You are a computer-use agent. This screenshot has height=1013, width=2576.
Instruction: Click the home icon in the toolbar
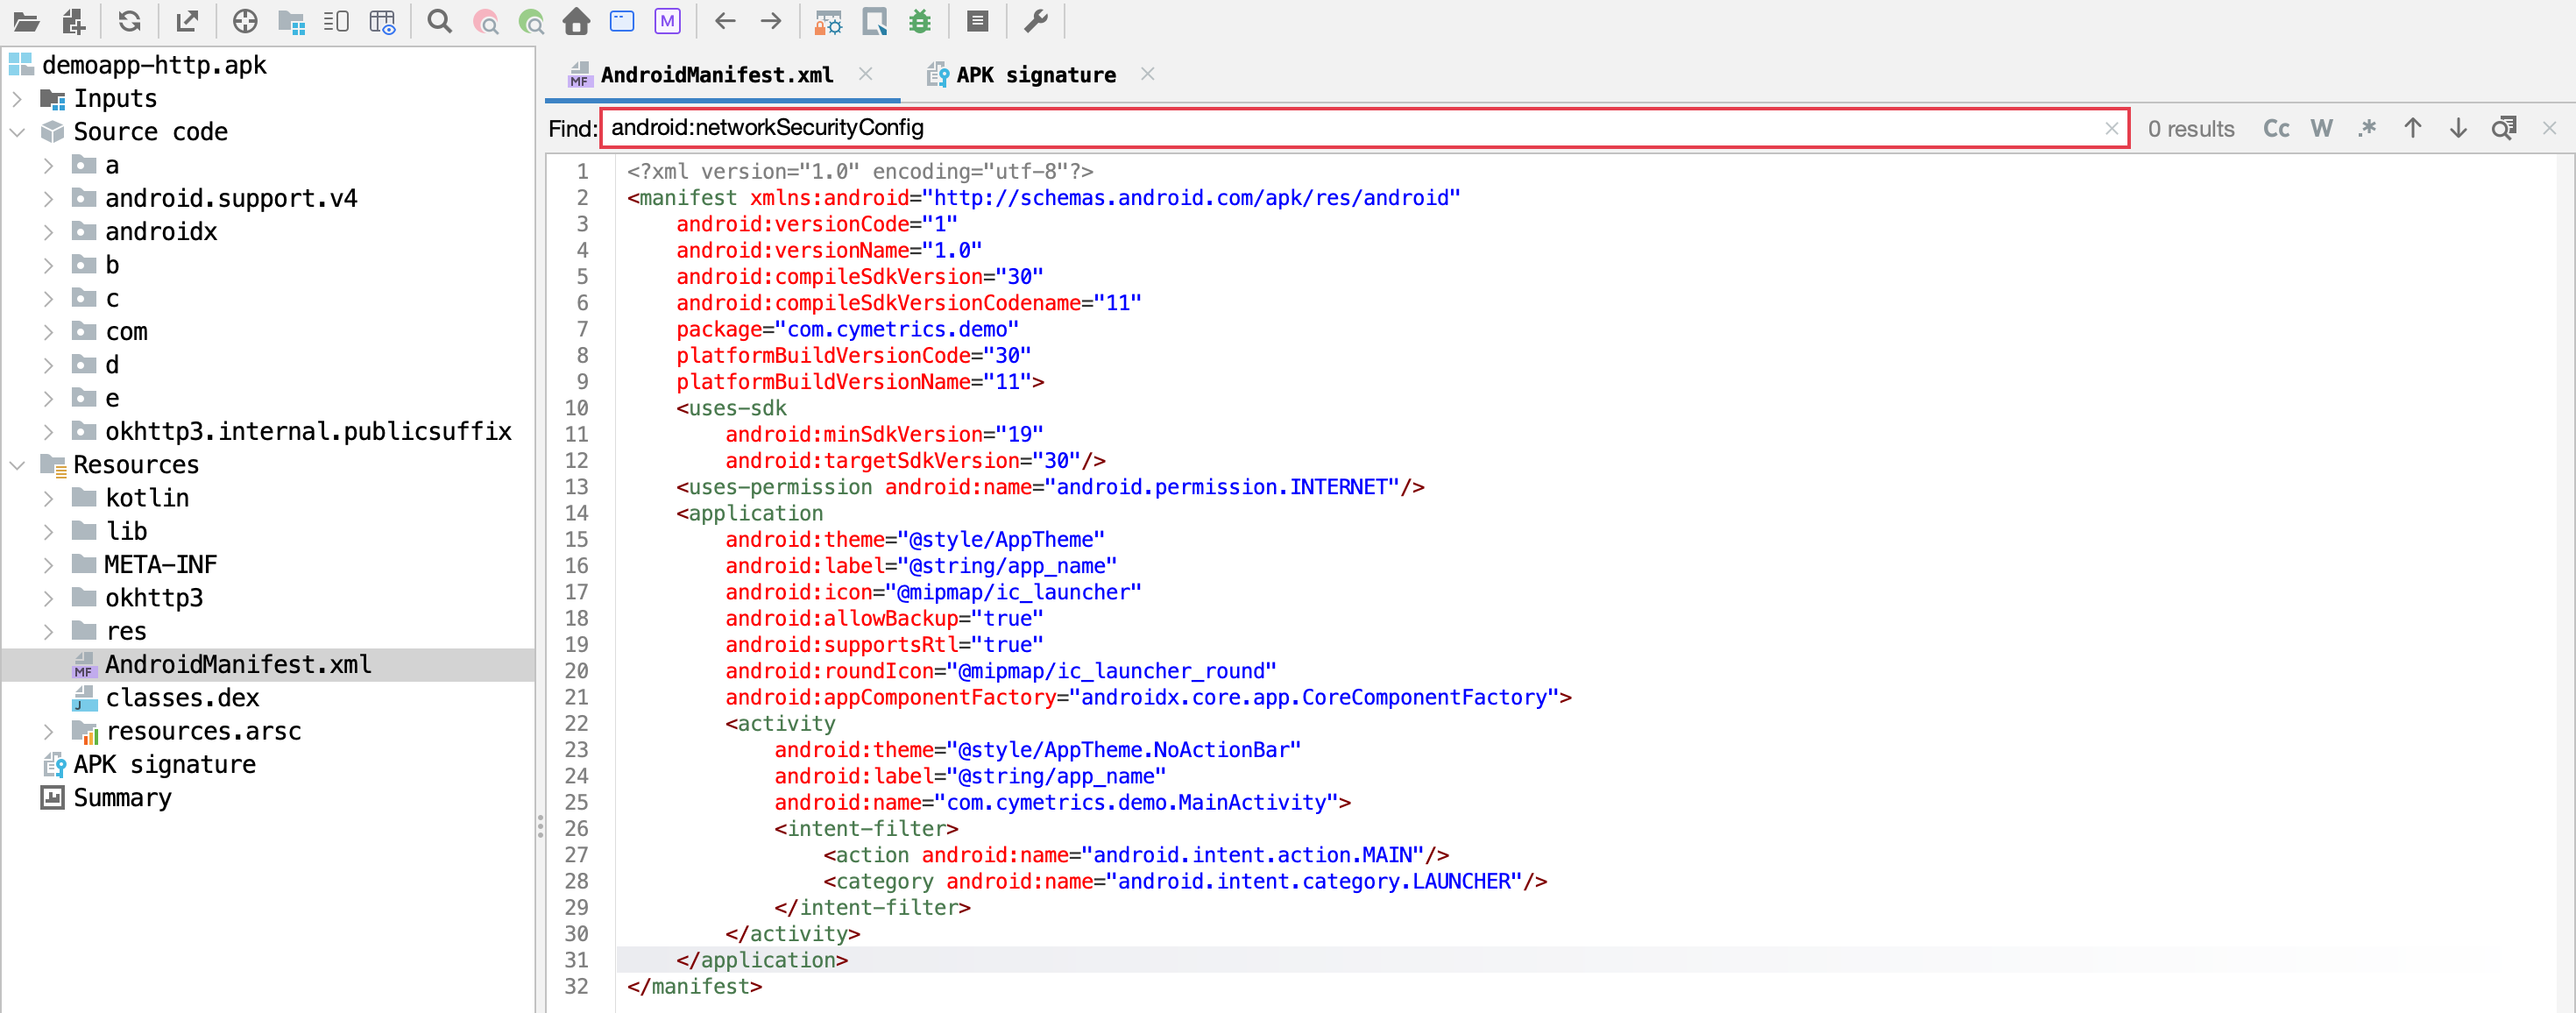point(576,21)
